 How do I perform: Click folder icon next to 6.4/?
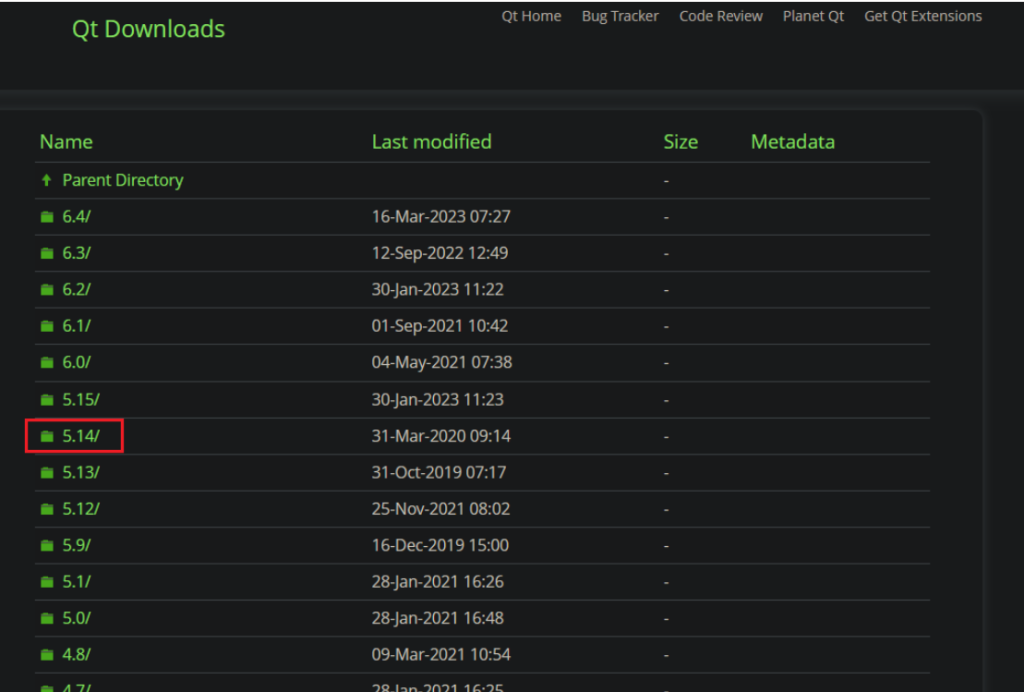point(47,217)
